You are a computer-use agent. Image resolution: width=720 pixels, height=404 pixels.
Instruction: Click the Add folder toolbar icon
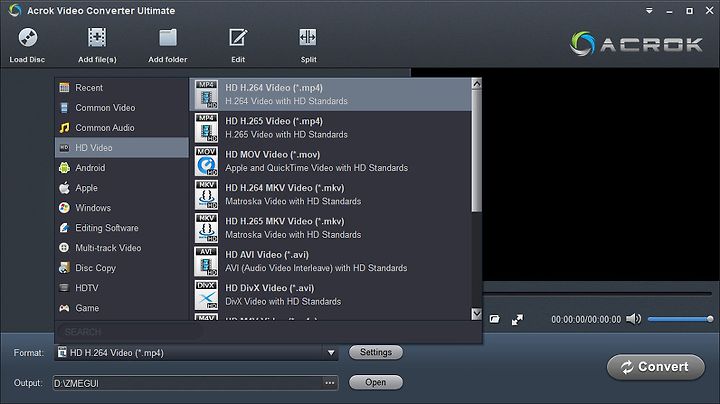(x=168, y=38)
